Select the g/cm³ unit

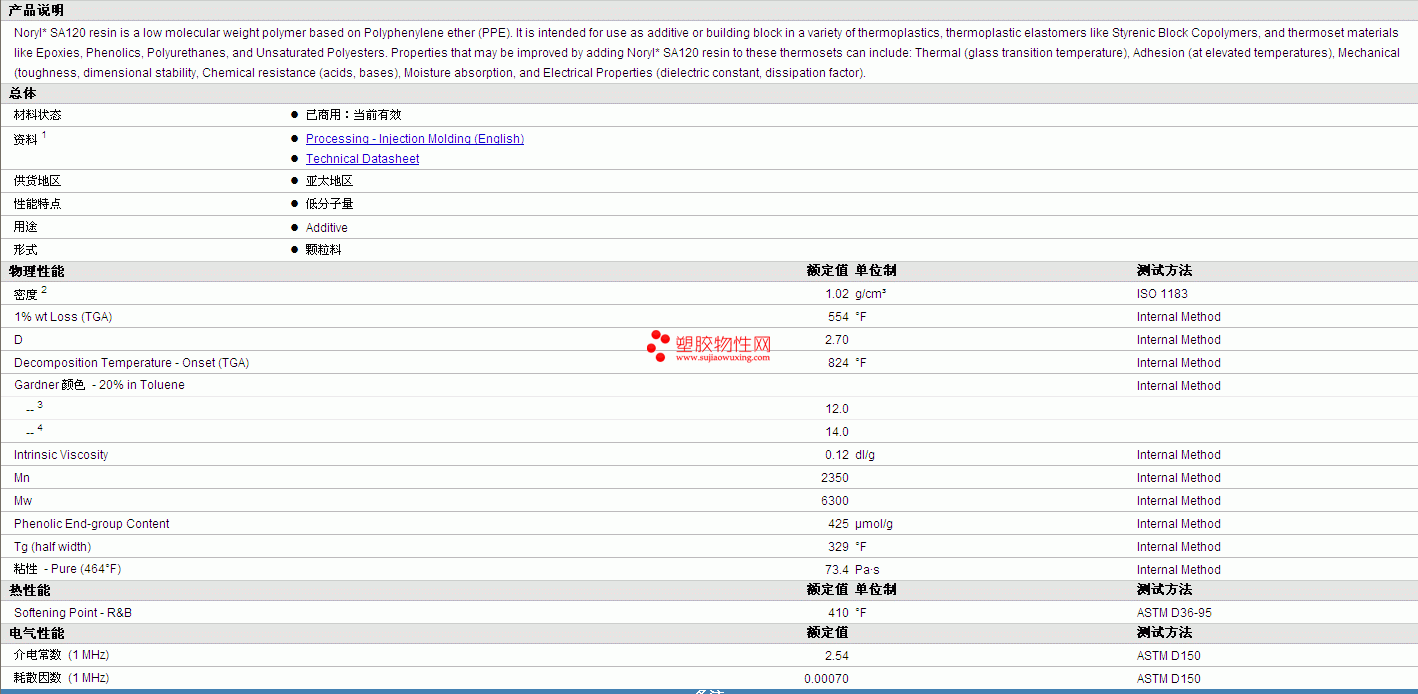click(871, 294)
